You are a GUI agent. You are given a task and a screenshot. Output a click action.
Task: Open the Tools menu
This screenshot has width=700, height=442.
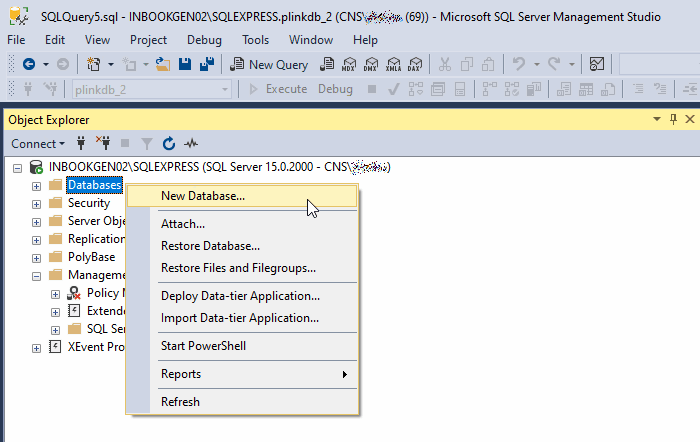pyautogui.click(x=255, y=40)
